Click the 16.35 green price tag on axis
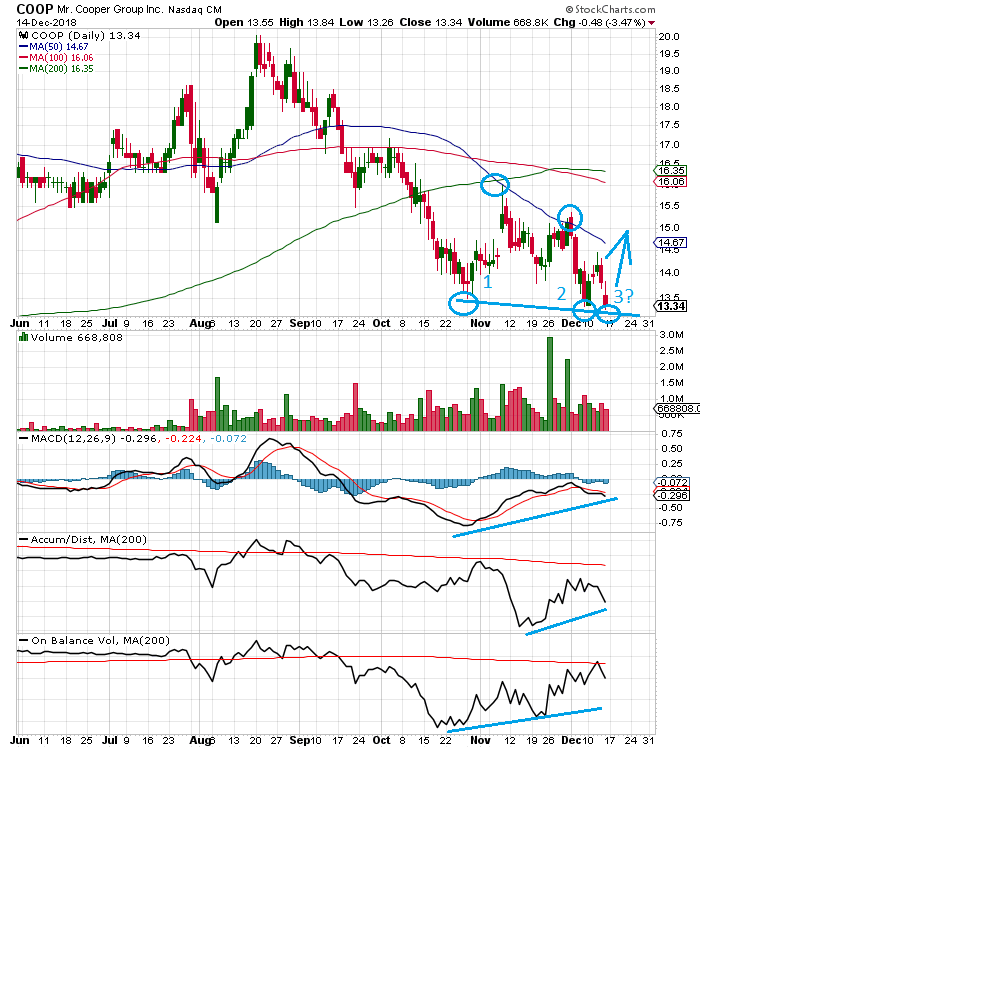 click(x=671, y=170)
